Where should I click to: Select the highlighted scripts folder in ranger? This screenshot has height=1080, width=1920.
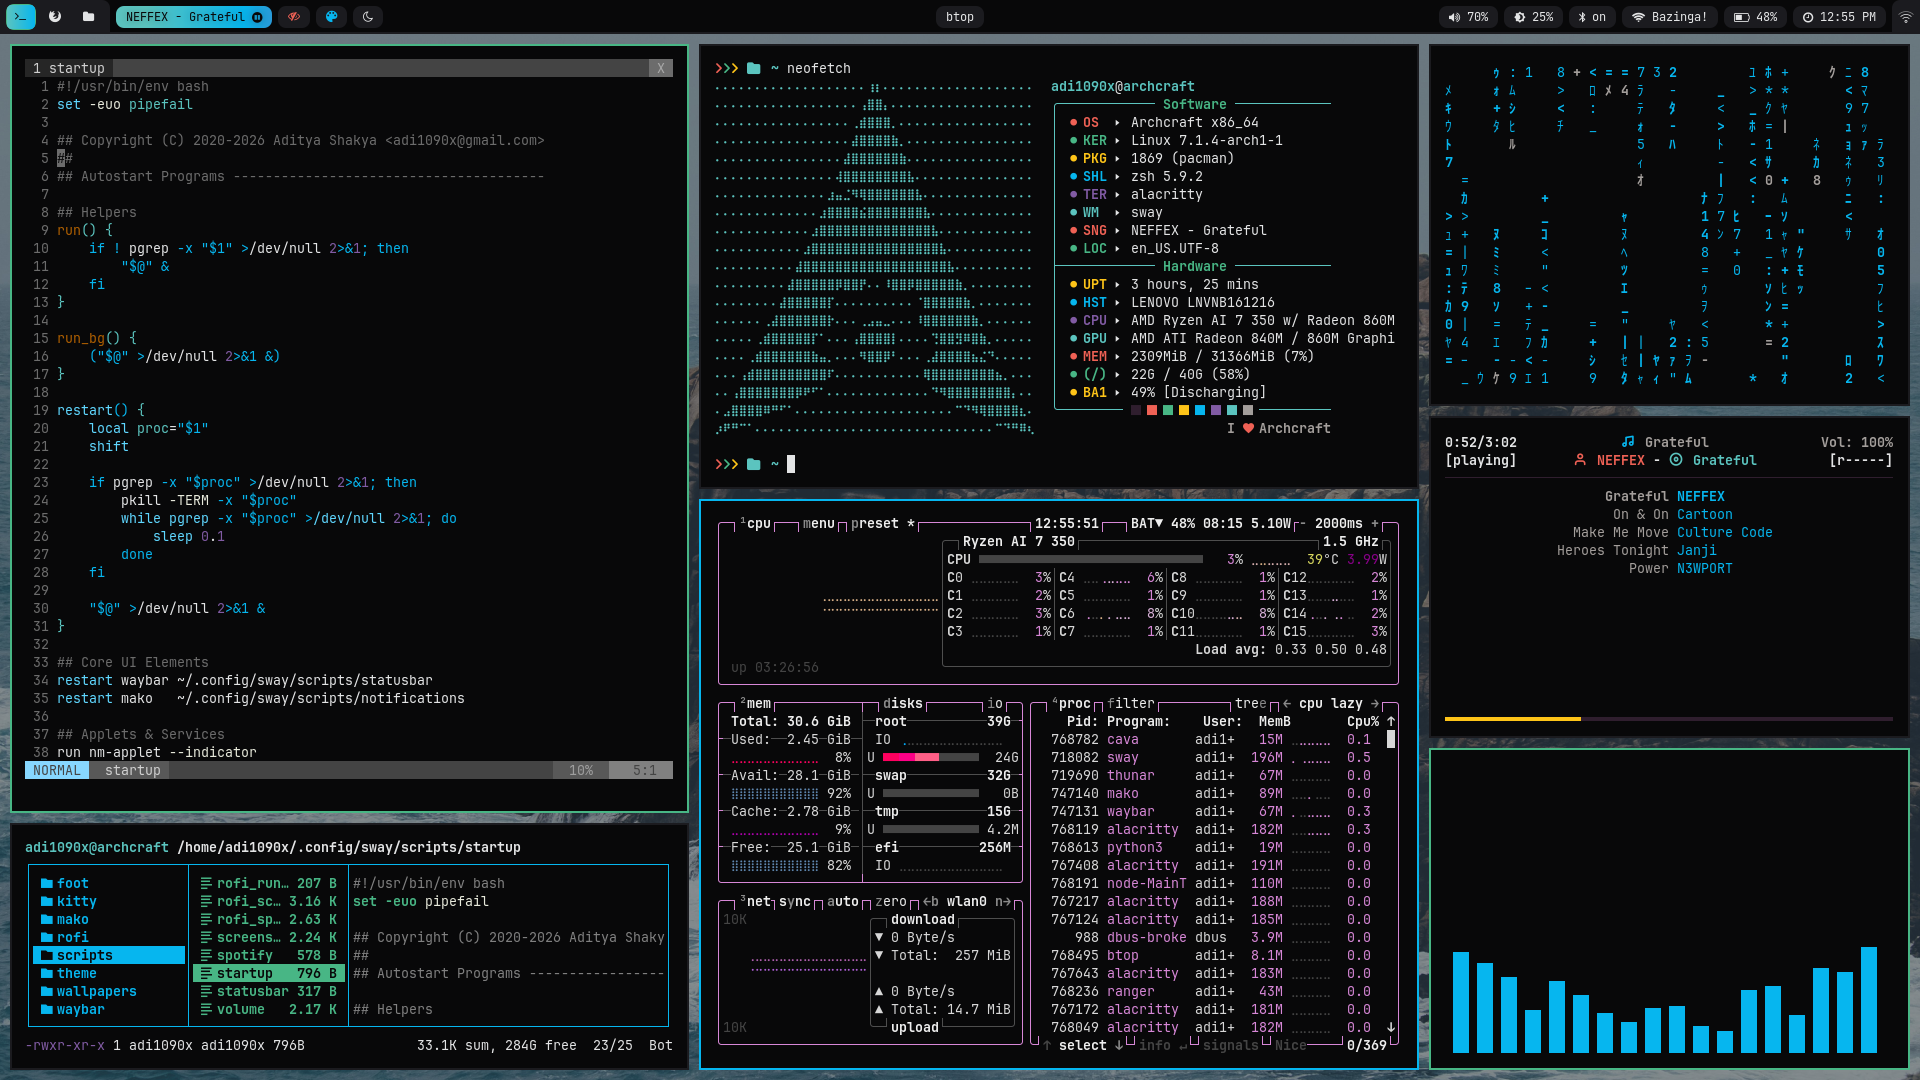click(109, 955)
